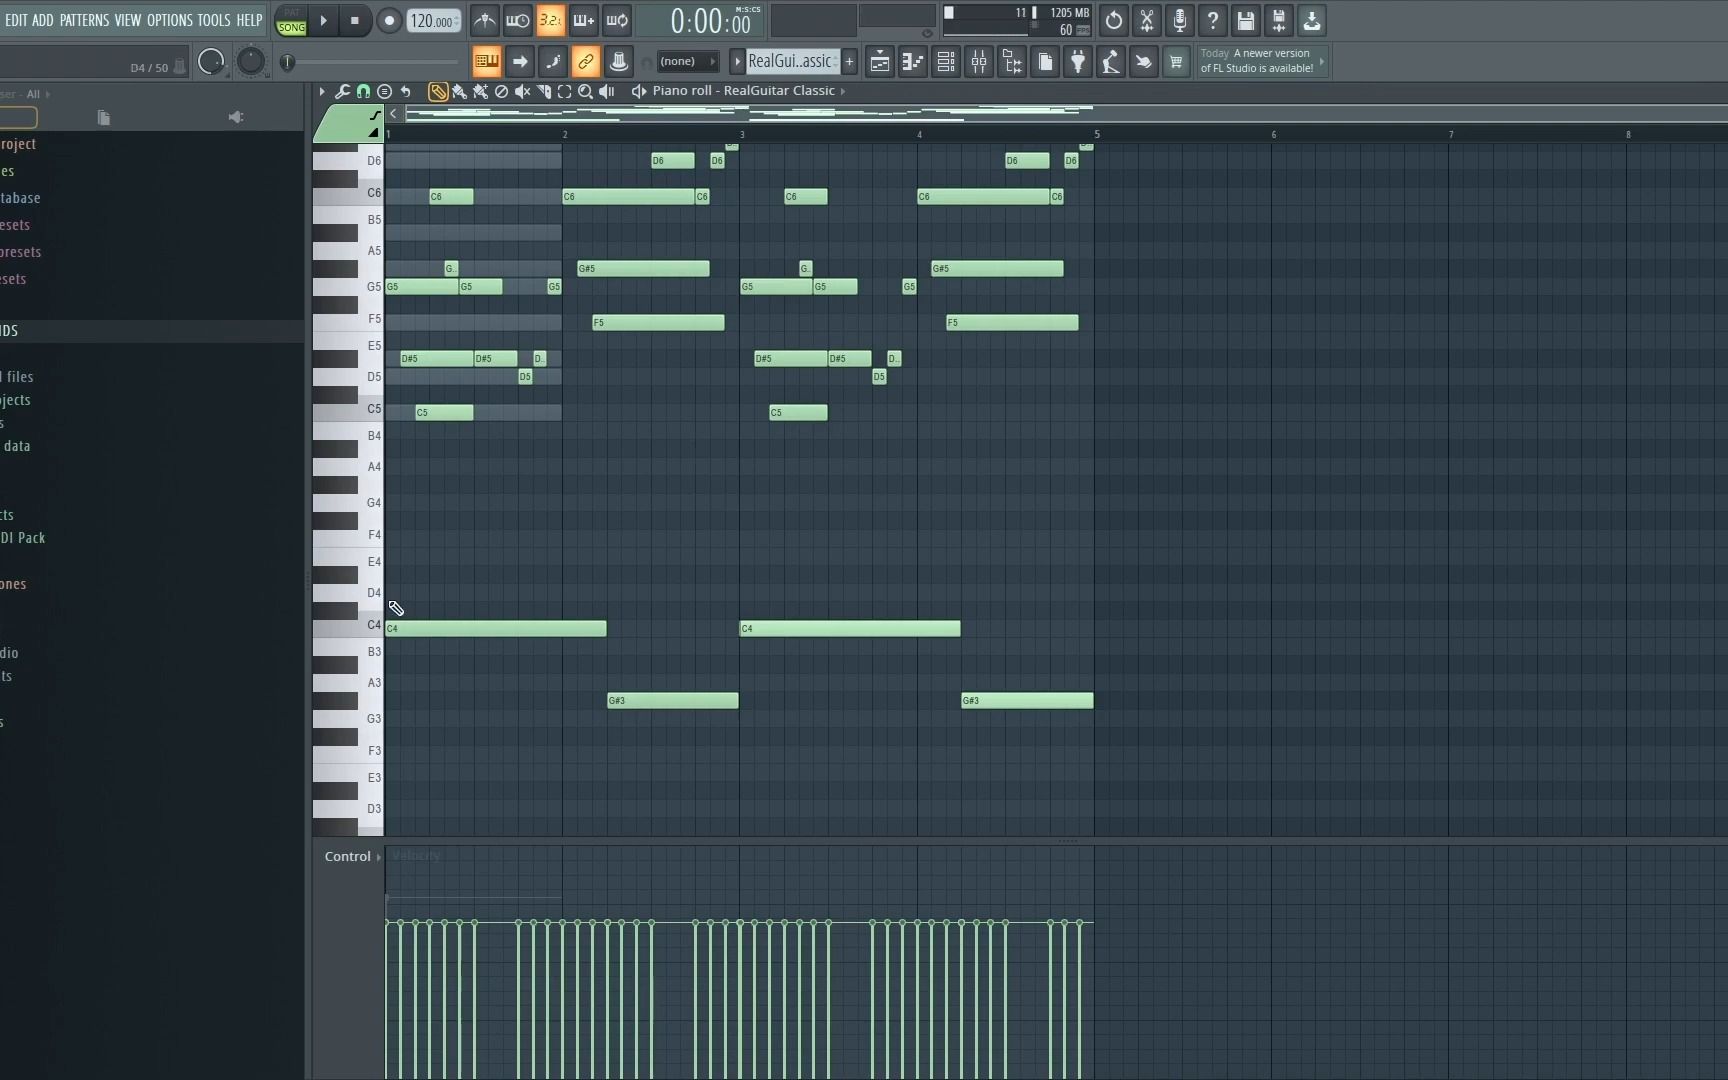Open the VIEW menu
The width and height of the screenshot is (1728, 1080).
128,20
